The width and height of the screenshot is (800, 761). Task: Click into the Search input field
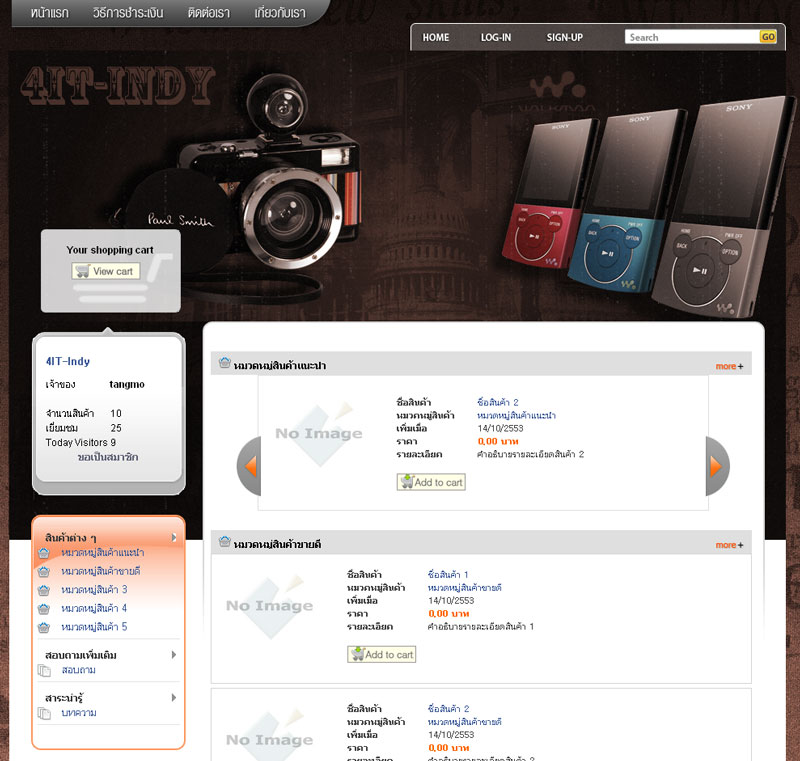tap(692, 37)
